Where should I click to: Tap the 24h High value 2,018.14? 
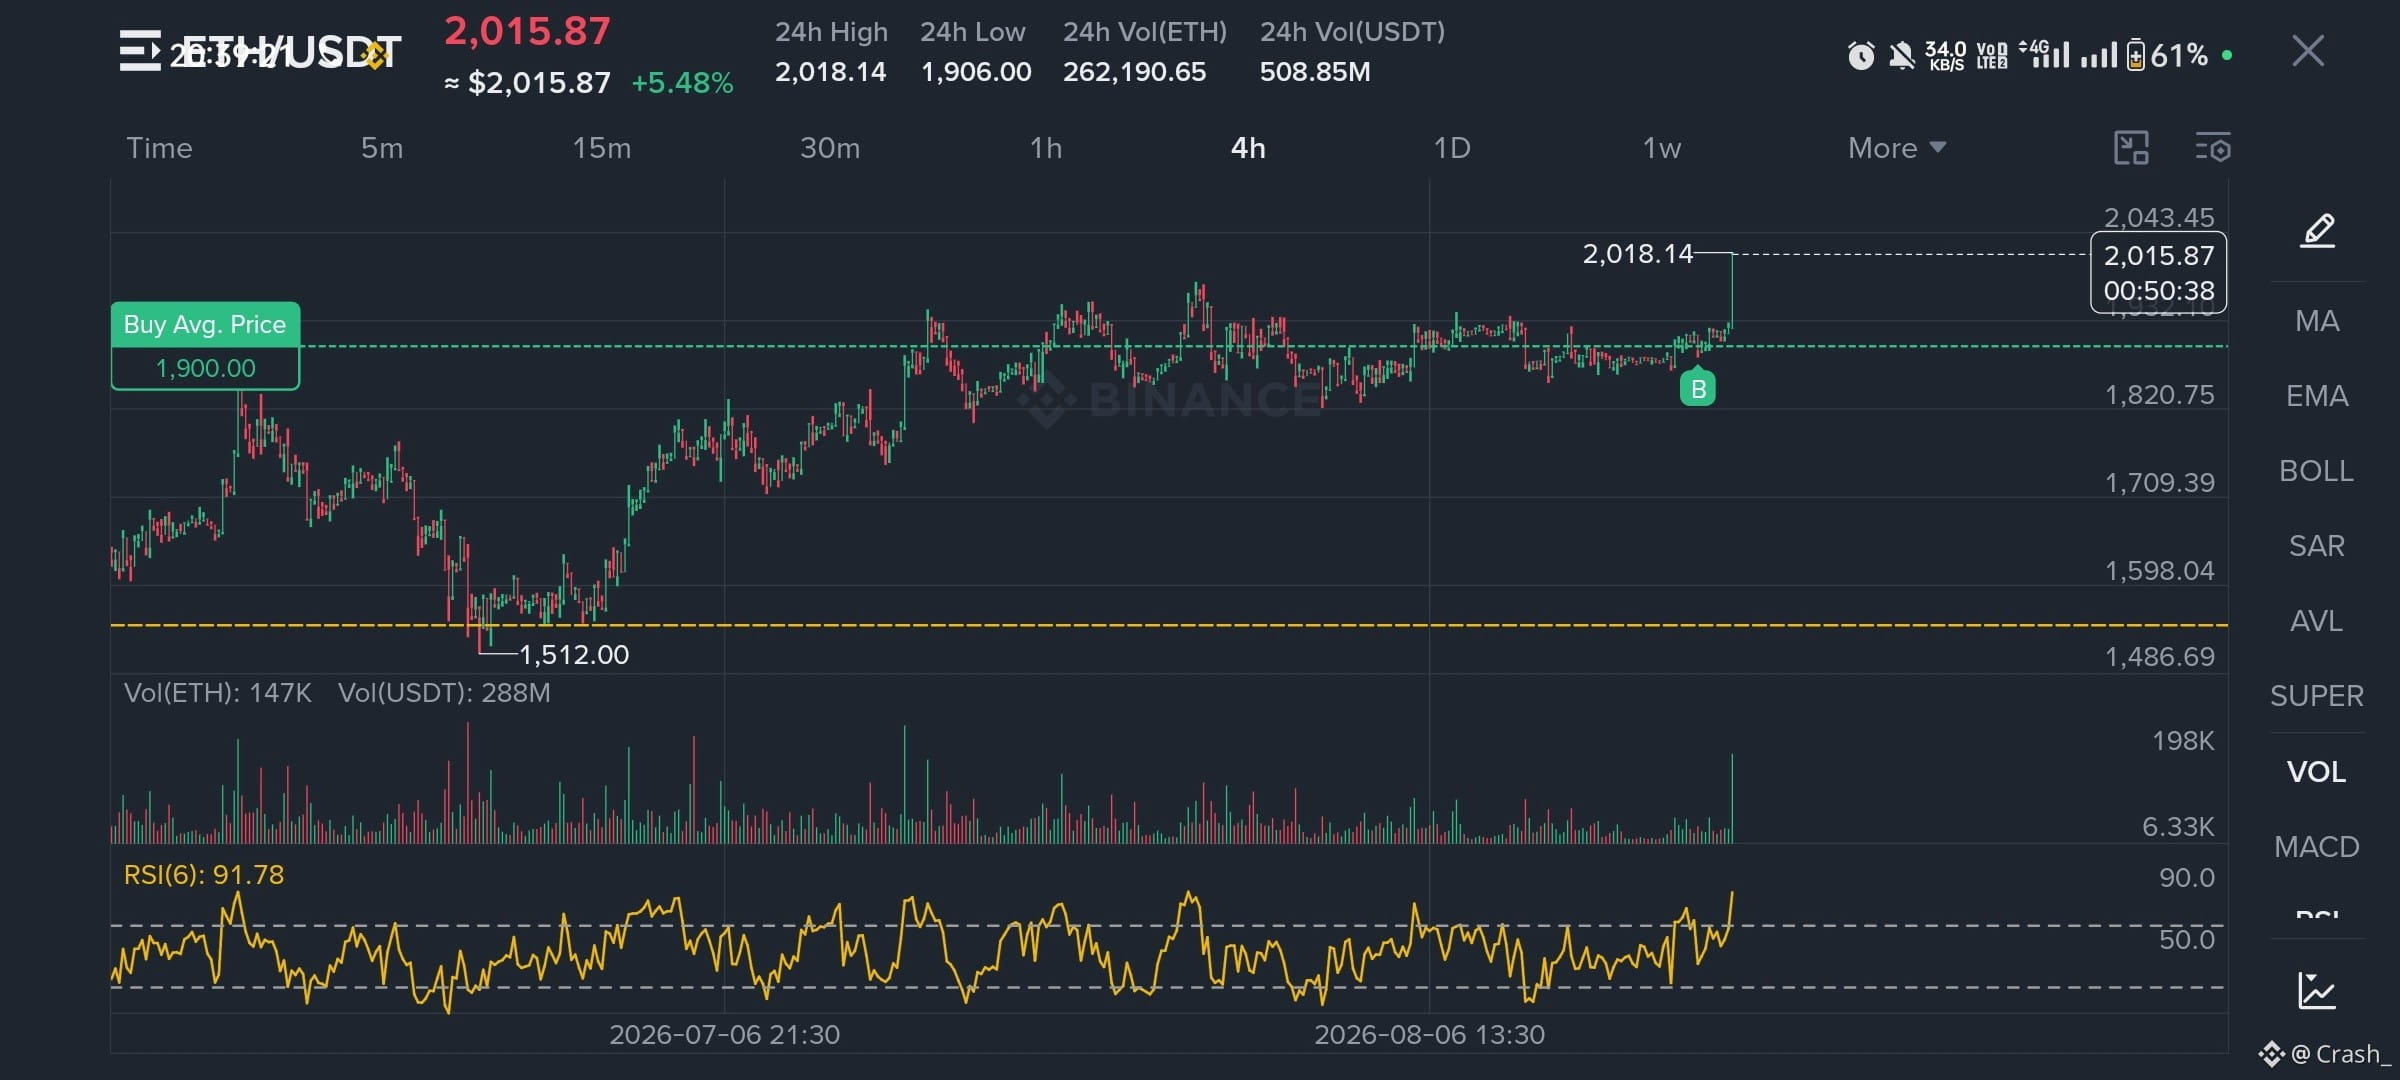click(x=830, y=72)
